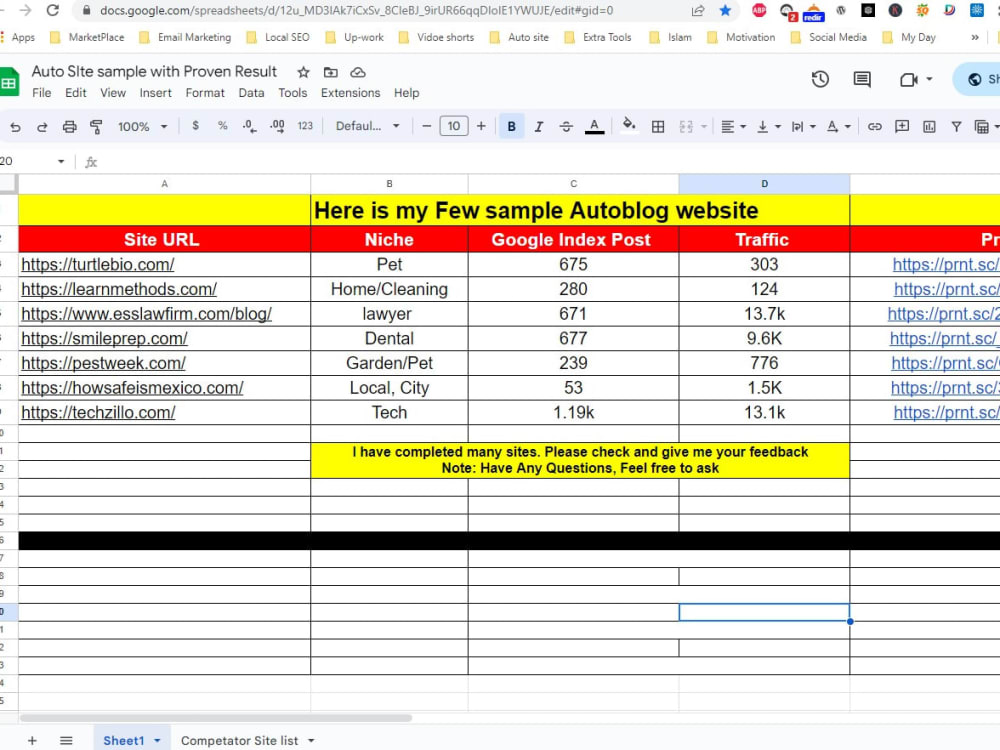Click the Merge cells icon

coord(686,126)
